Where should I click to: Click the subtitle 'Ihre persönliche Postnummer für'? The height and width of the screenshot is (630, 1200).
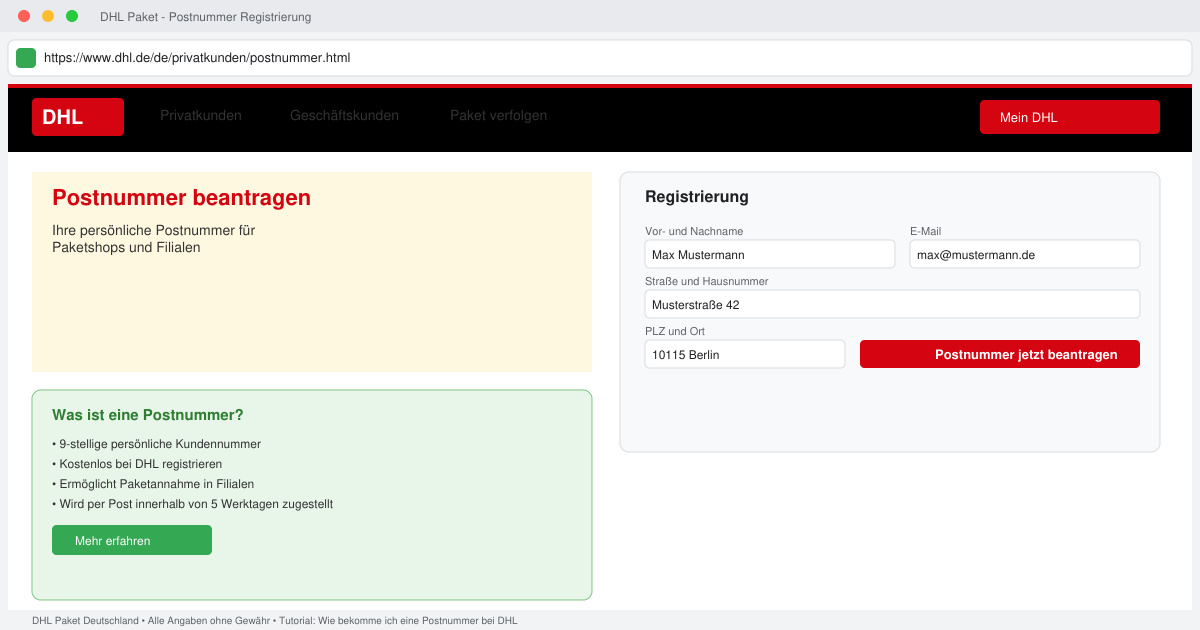154,230
